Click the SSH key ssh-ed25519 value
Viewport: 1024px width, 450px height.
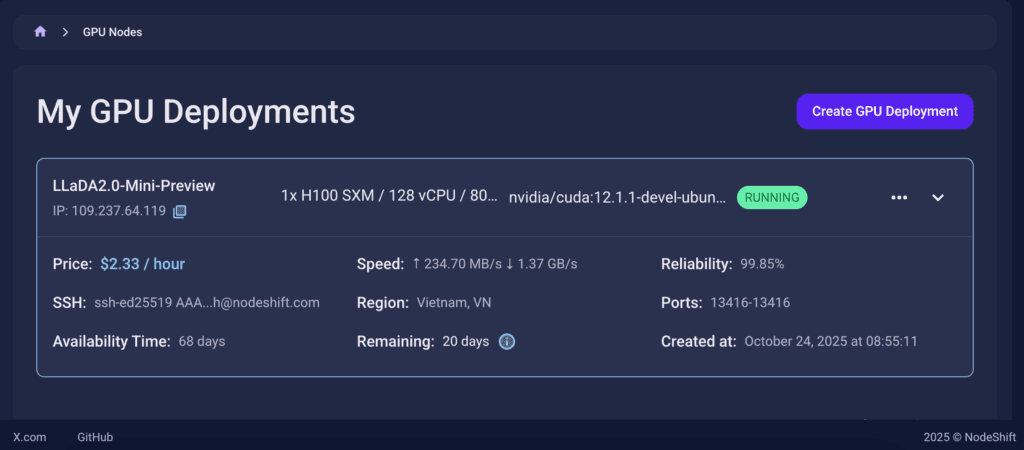[x=207, y=302]
